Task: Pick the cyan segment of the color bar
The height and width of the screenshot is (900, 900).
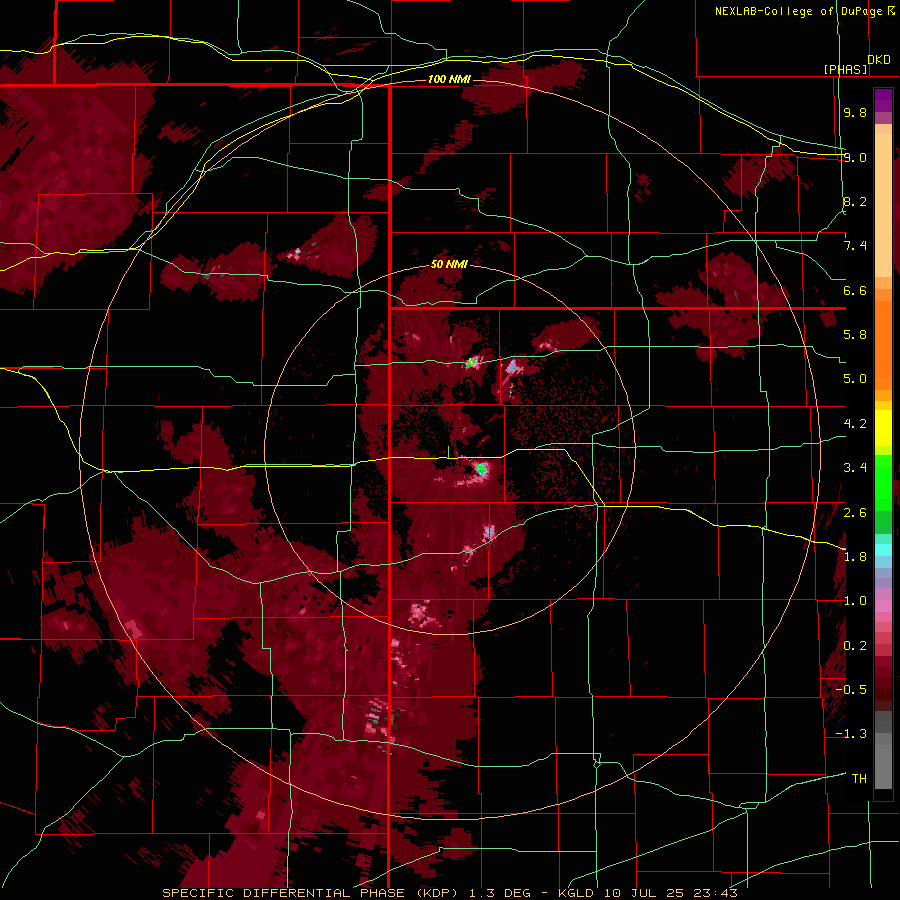Action: point(883,549)
